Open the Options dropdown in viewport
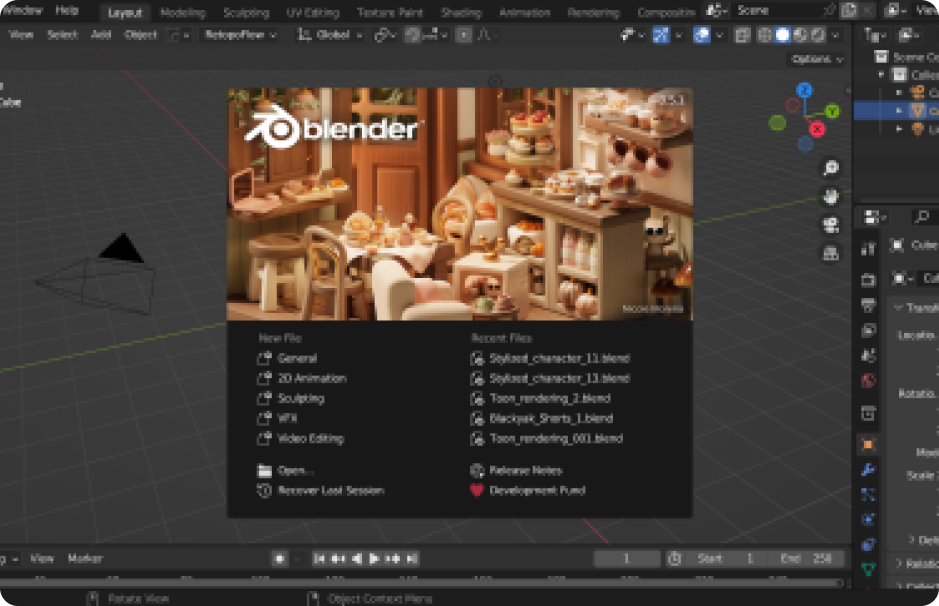Viewport: 939px width, 606px height. (x=817, y=59)
